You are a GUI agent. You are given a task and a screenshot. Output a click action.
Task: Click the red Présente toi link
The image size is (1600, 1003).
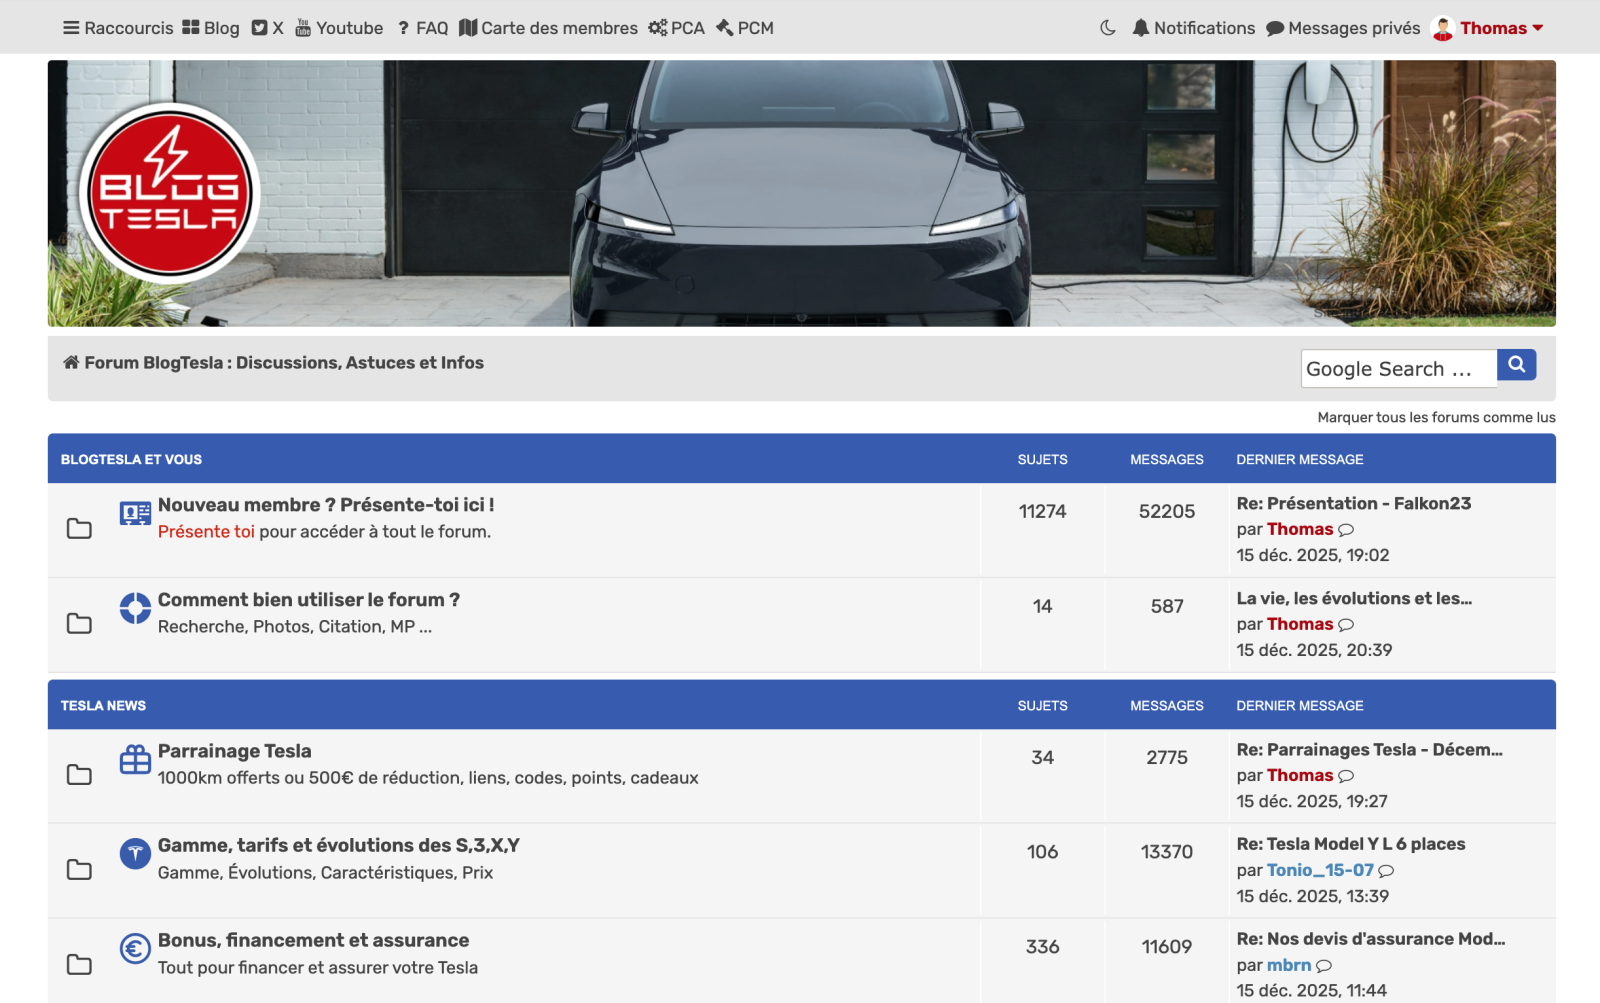click(x=206, y=532)
